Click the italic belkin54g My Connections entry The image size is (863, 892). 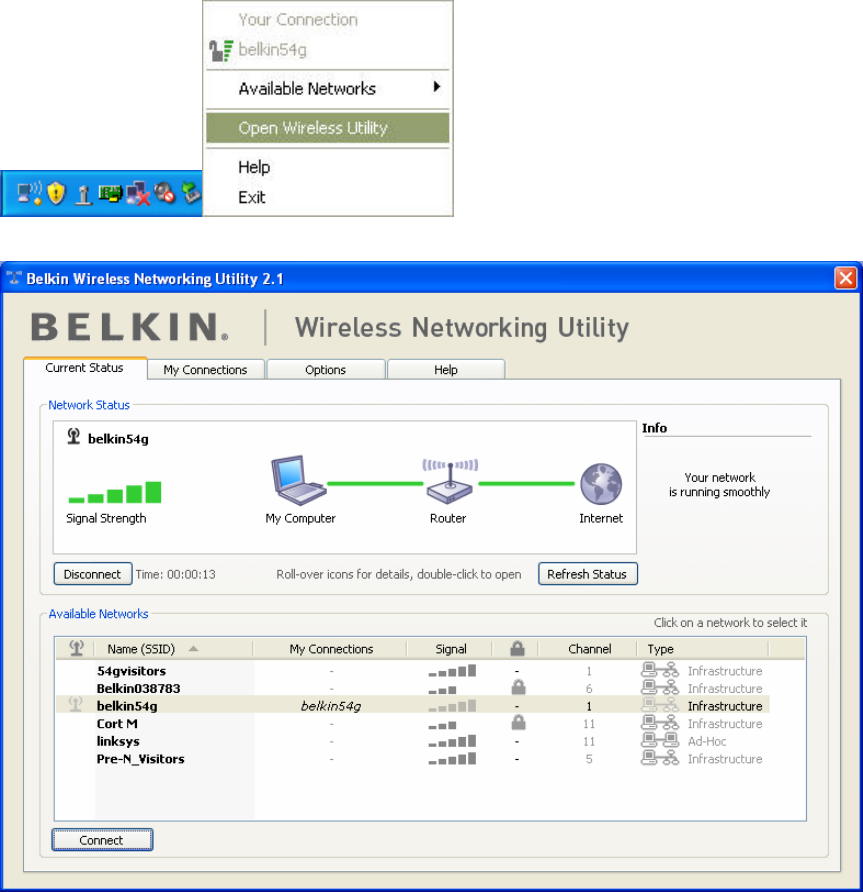coord(331,706)
